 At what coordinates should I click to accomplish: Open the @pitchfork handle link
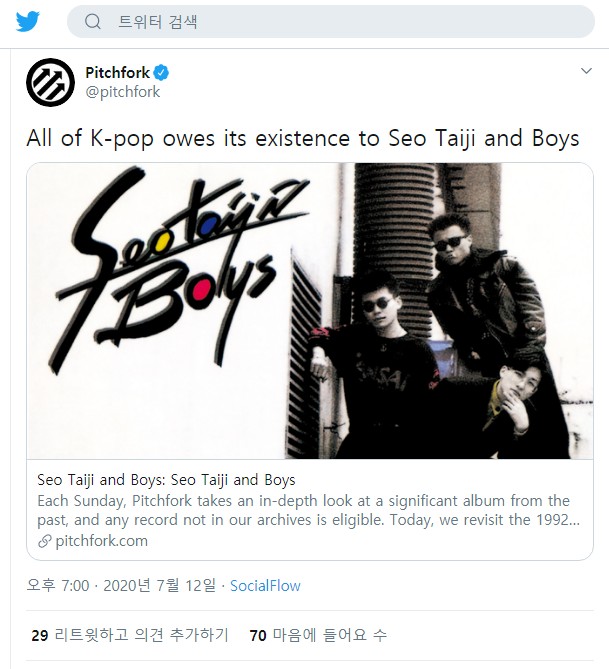pos(123,92)
